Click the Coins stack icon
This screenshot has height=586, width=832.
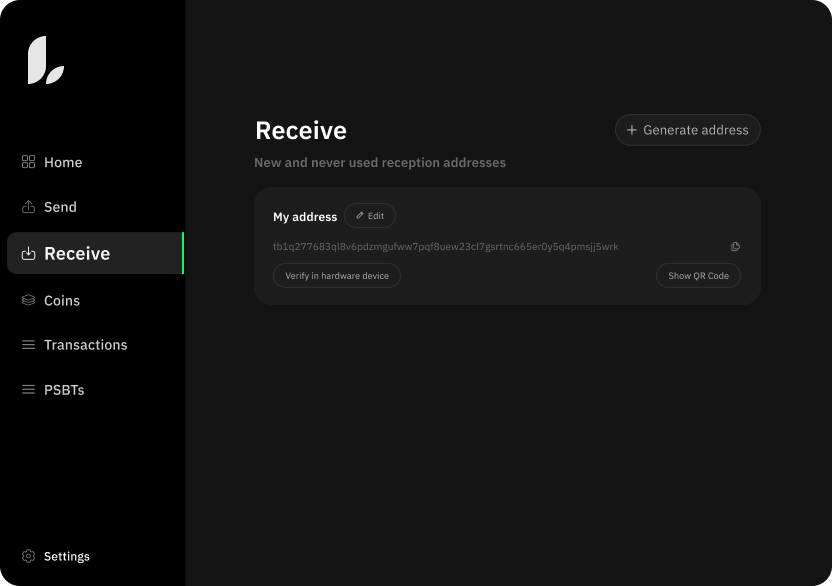click(28, 300)
